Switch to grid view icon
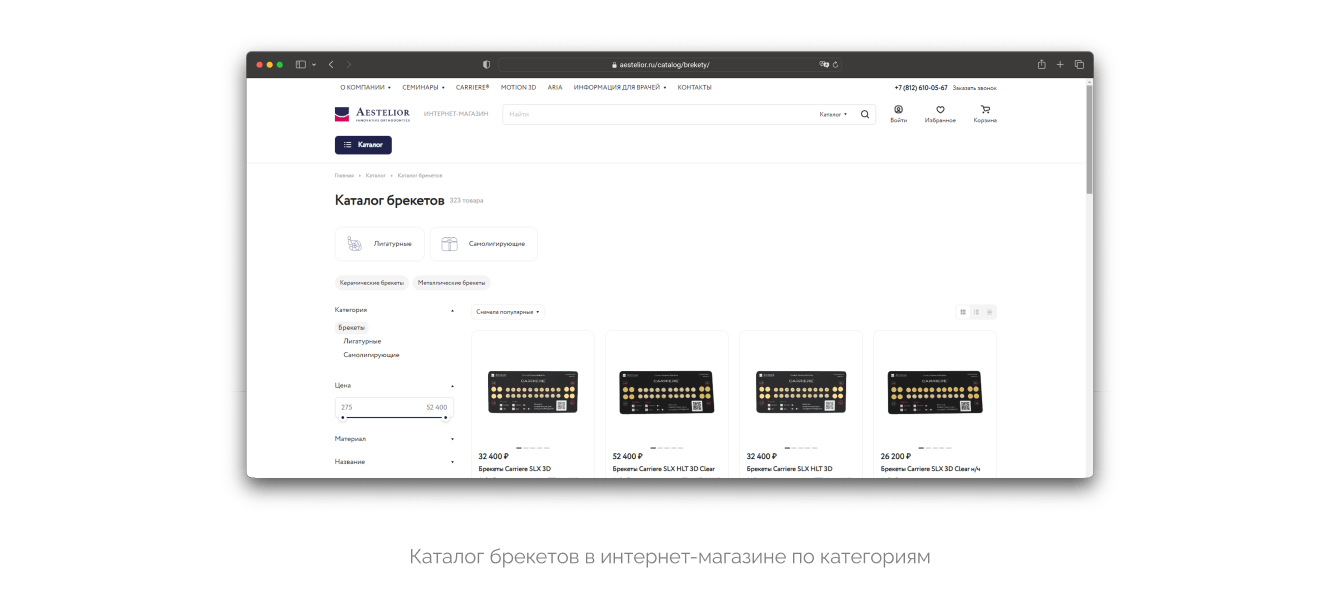 tap(963, 312)
